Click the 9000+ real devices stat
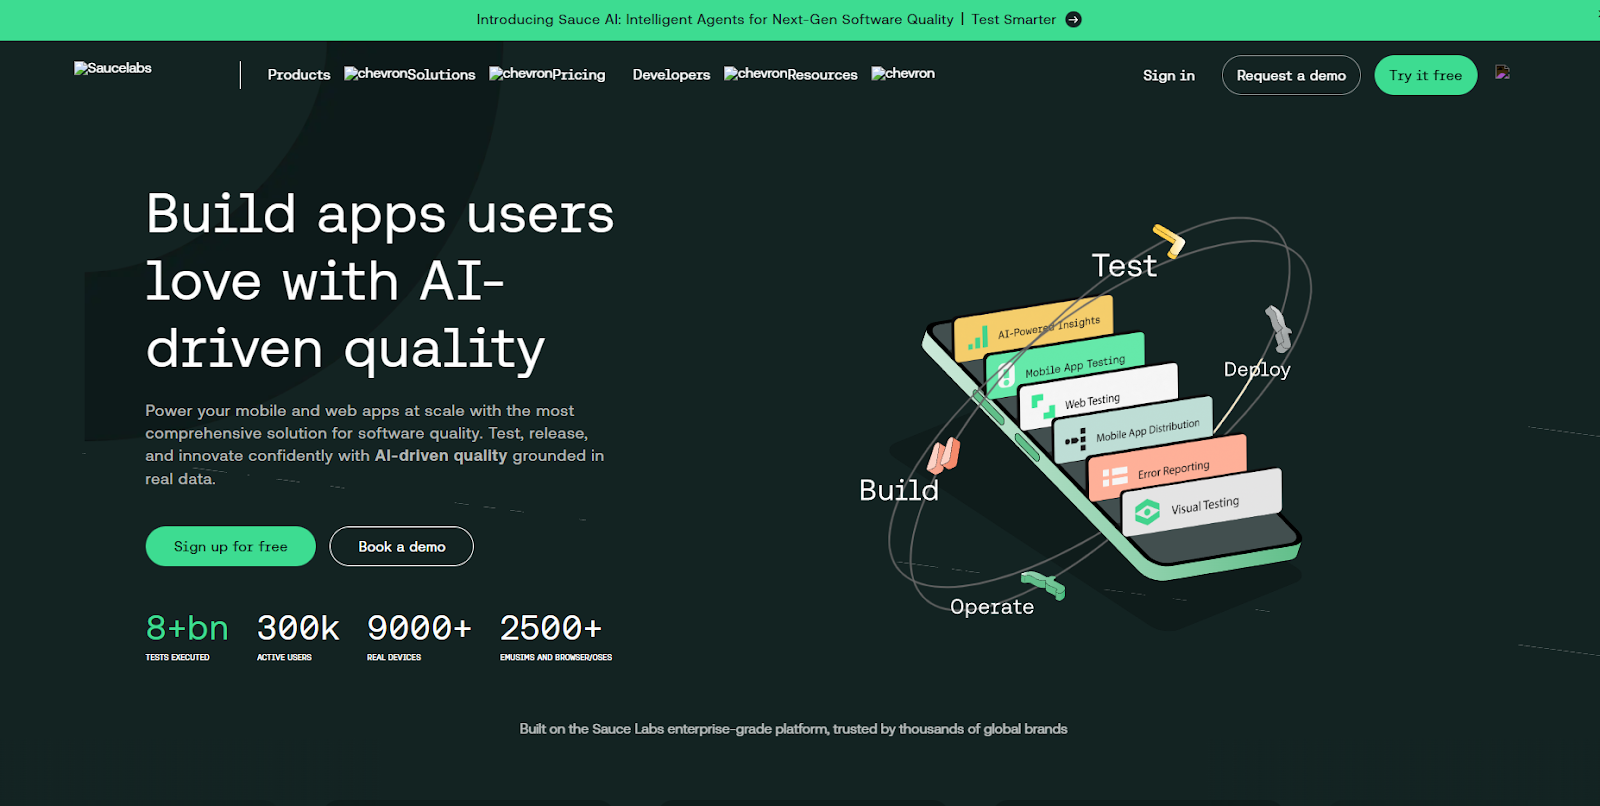Screen dimensions: 1600x806 (419, 636)
